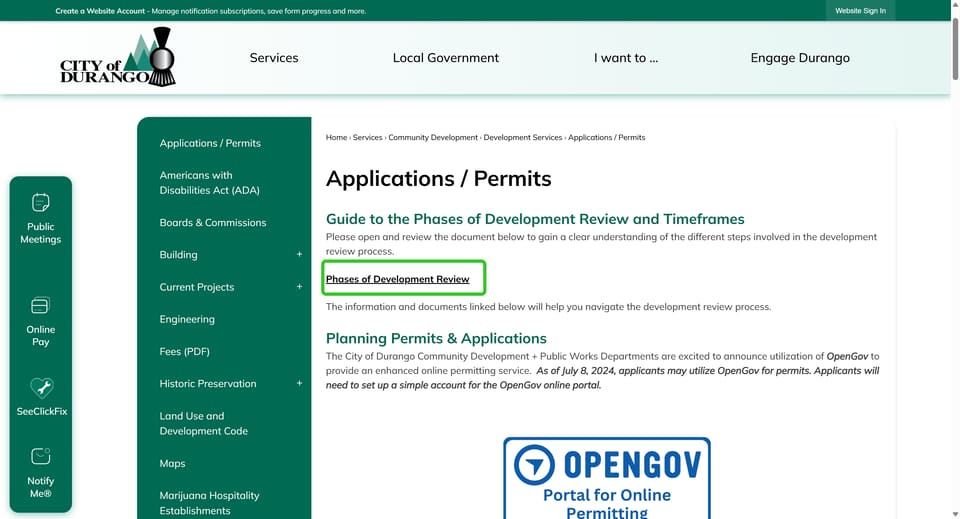
Task: Click Create a Website Account link
Action: click(100, 11)
